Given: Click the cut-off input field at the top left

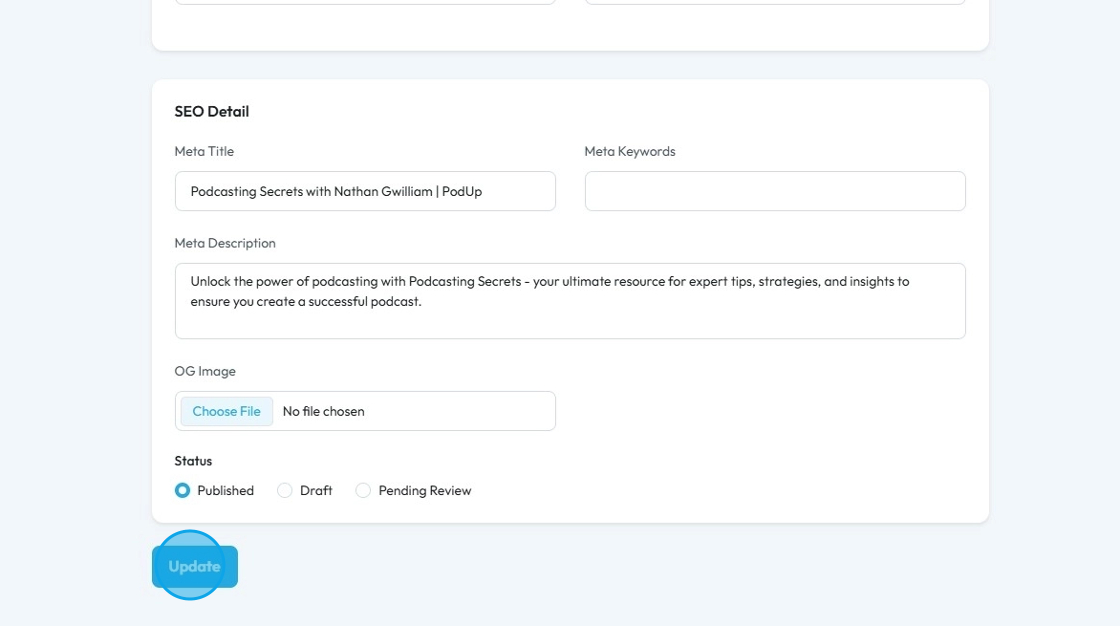Looking at the screenshot, I should tap(365, 2).
